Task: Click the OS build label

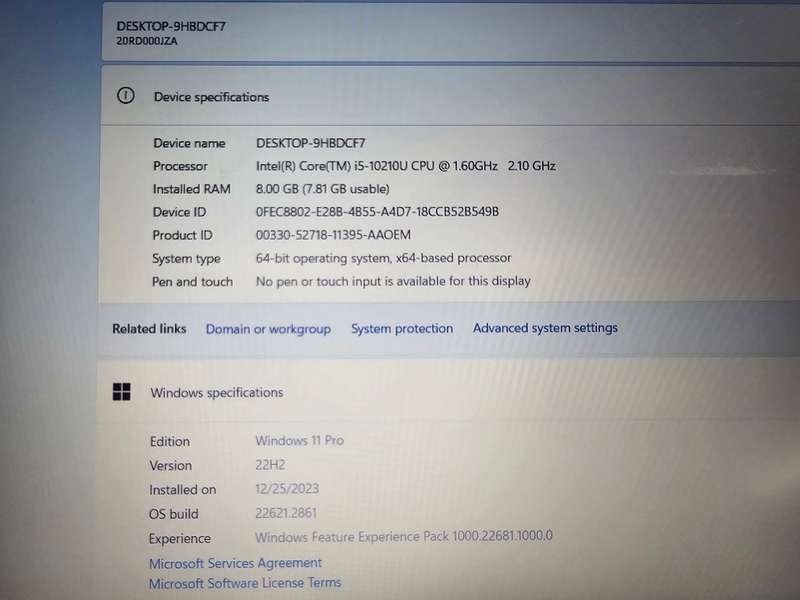Action: click(173, 514)
